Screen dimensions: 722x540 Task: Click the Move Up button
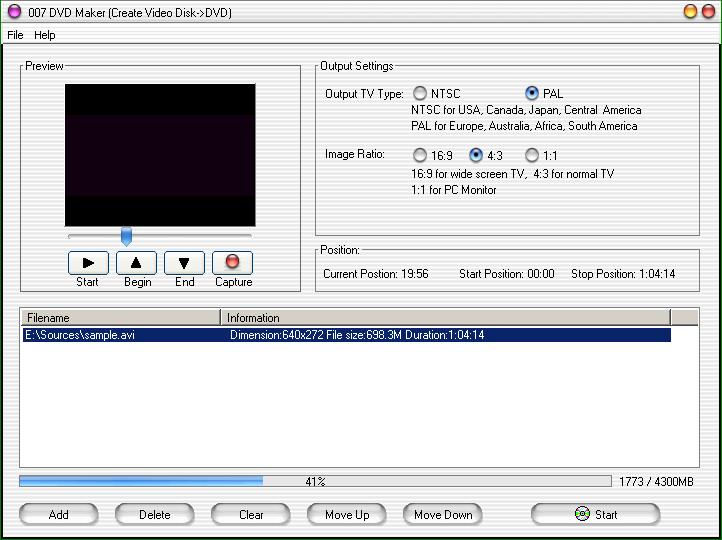pyautogui.click(x=347, y=514)
